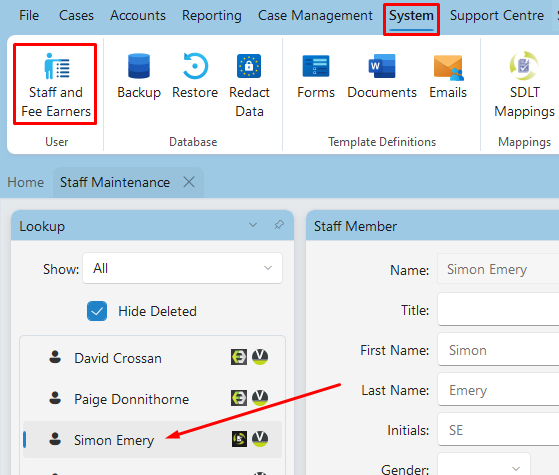Viewport: 559px width, 475px height.
Task: Open the Redact Data tool
Action: pos(249,85)
